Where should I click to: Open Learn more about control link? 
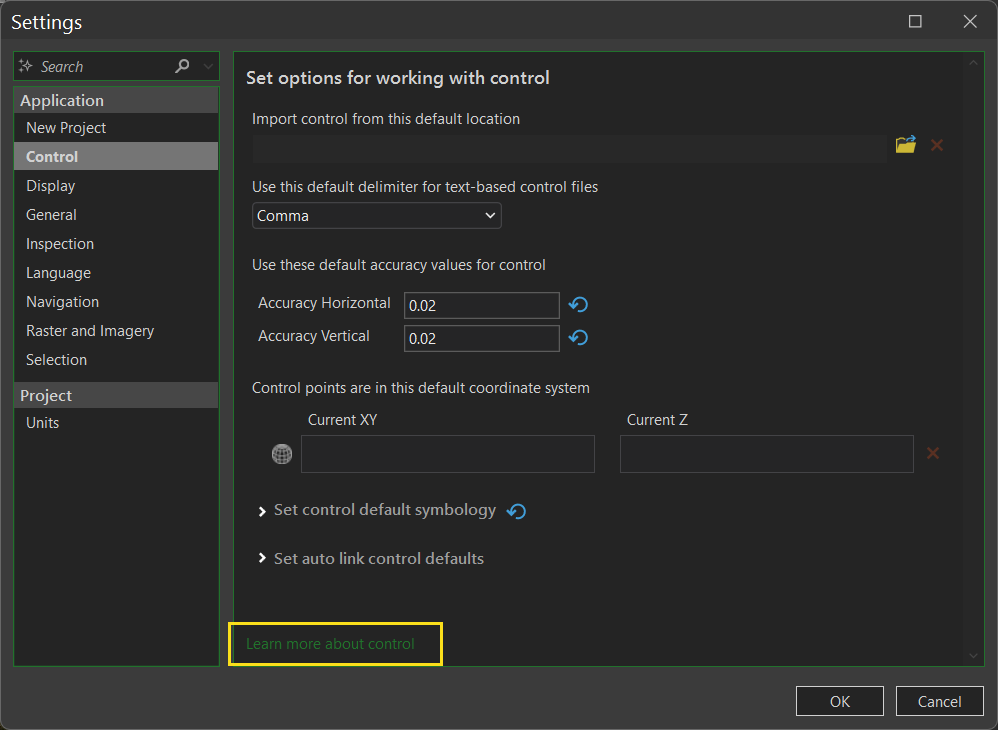coord(330,644)
